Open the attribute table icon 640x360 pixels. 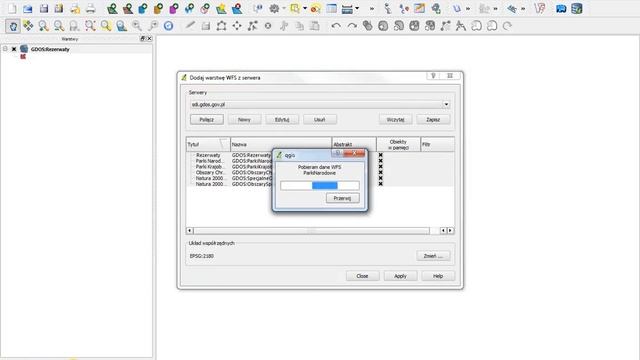[332, 9]
